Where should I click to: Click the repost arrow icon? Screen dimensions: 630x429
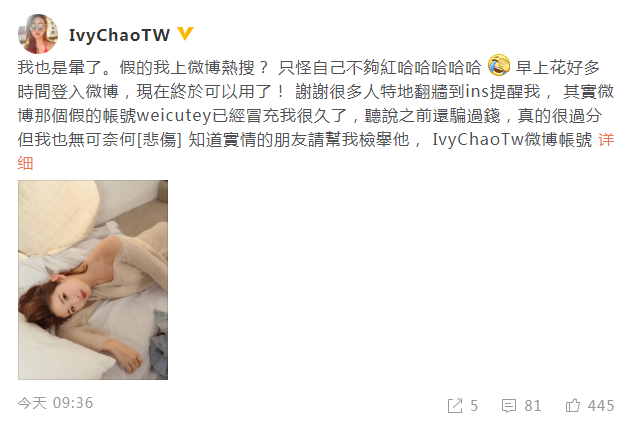pyautogui.click(x=455, y=406)
